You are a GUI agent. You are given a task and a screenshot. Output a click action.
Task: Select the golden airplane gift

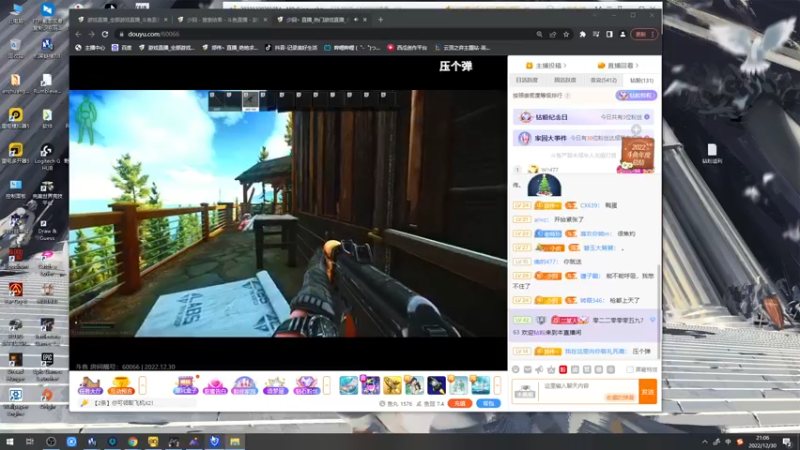(392, 385)
